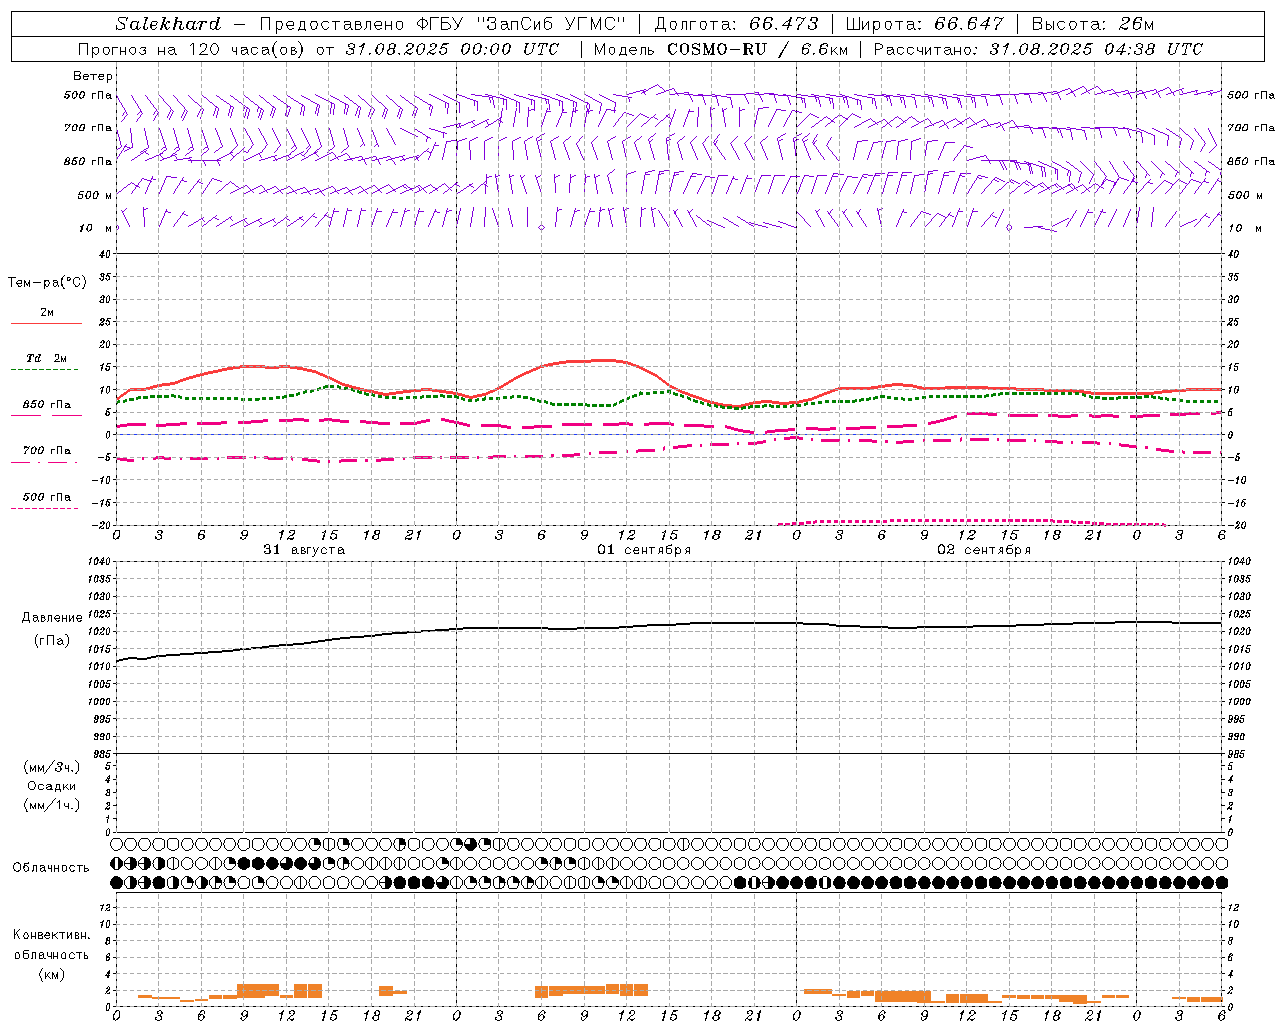
Task: Click the (мм/1ч.) precipitation unit label
Action: [x=52, y=805]
